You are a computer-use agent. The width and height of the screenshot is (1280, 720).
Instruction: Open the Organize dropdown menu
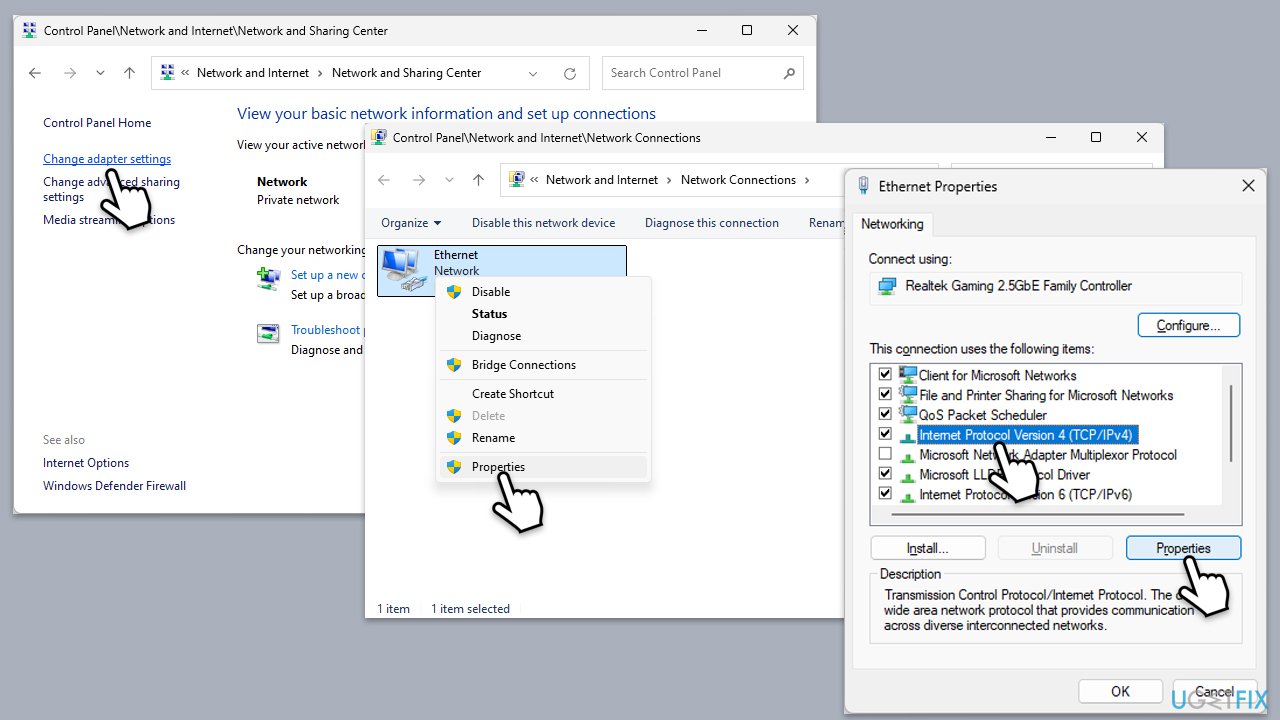pyautogui.click(x=411, y=223)
